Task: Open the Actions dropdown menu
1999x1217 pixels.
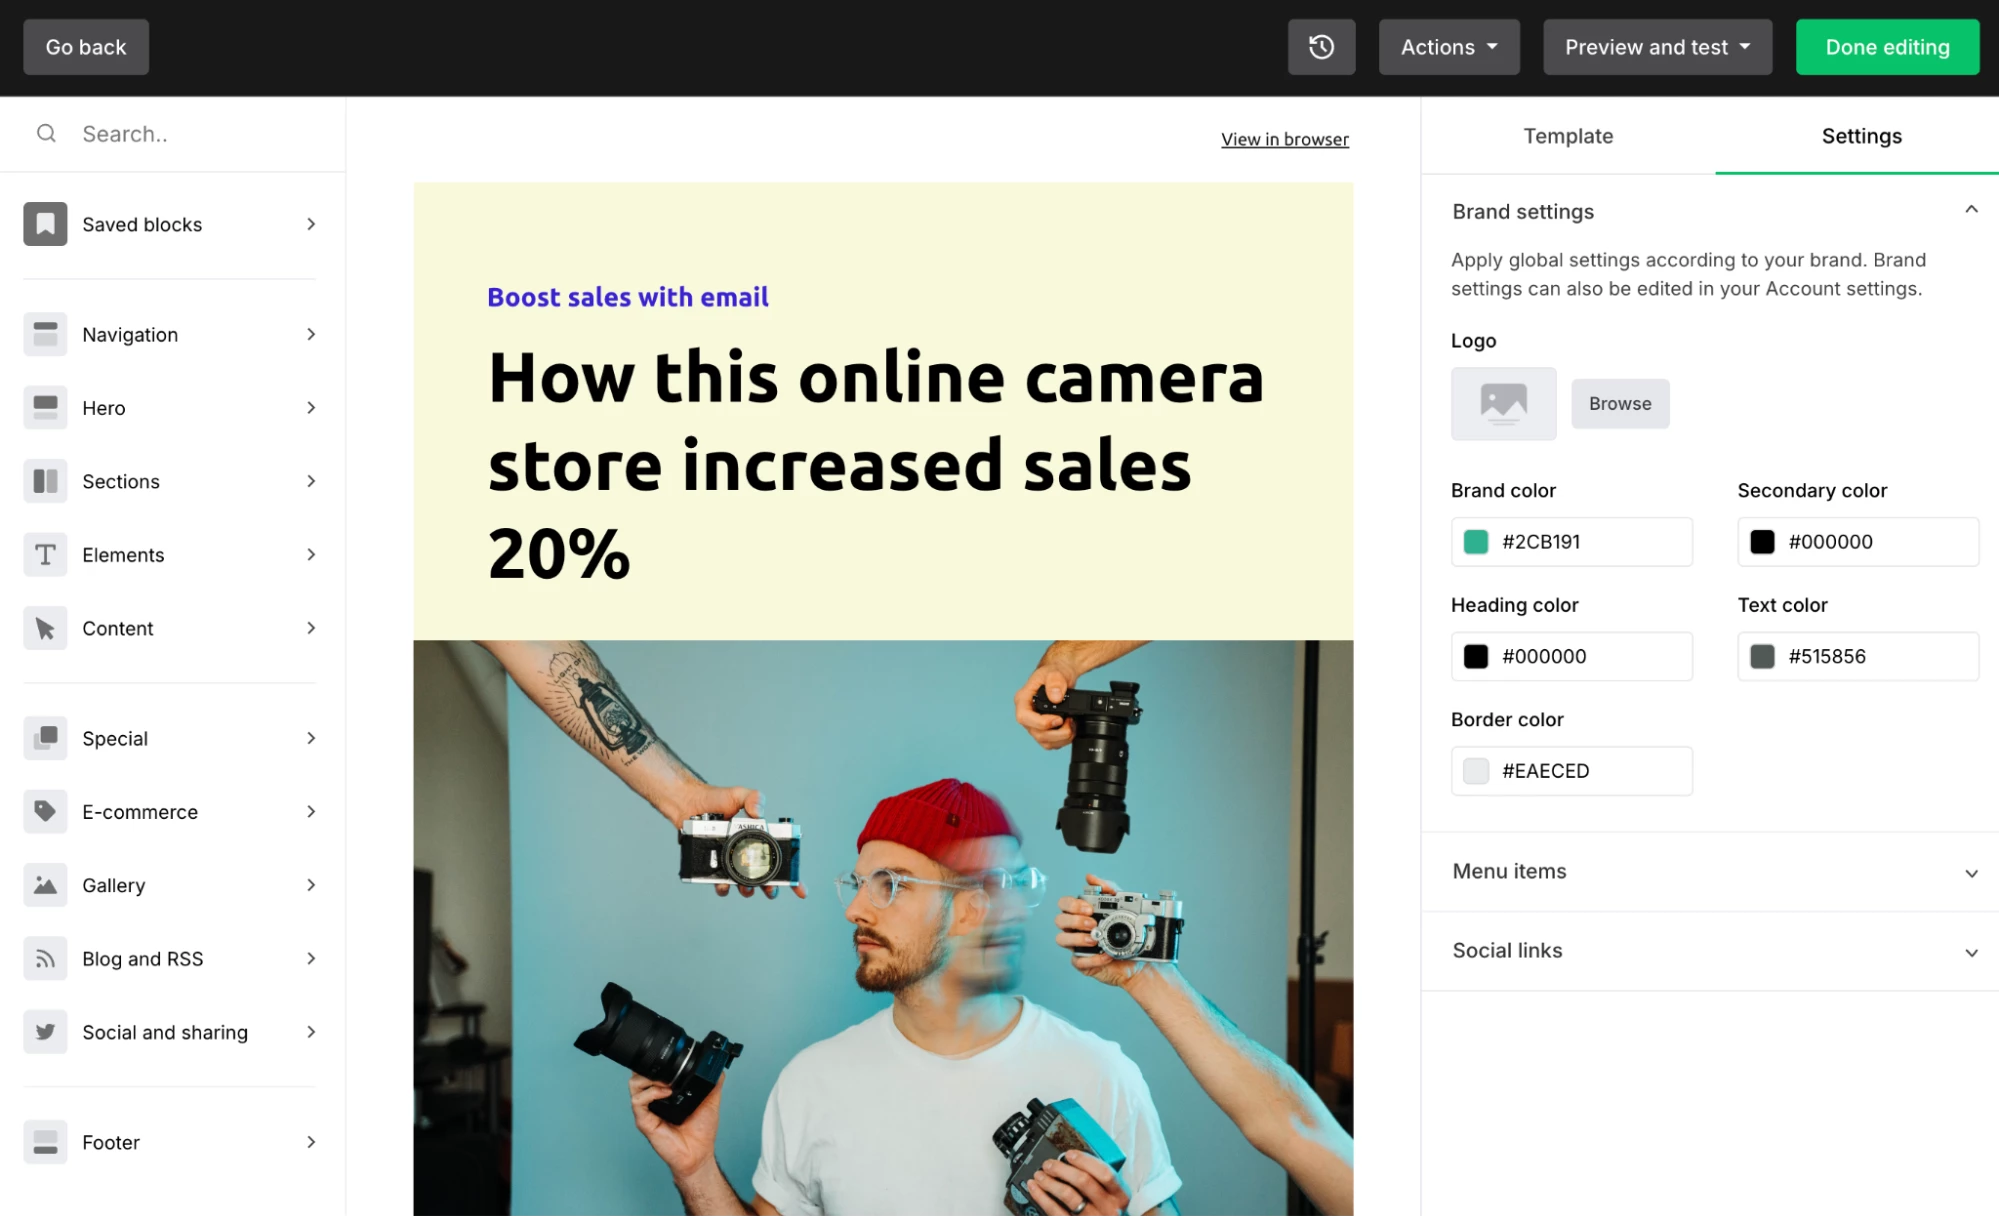Action: [x=1448, y=47]
